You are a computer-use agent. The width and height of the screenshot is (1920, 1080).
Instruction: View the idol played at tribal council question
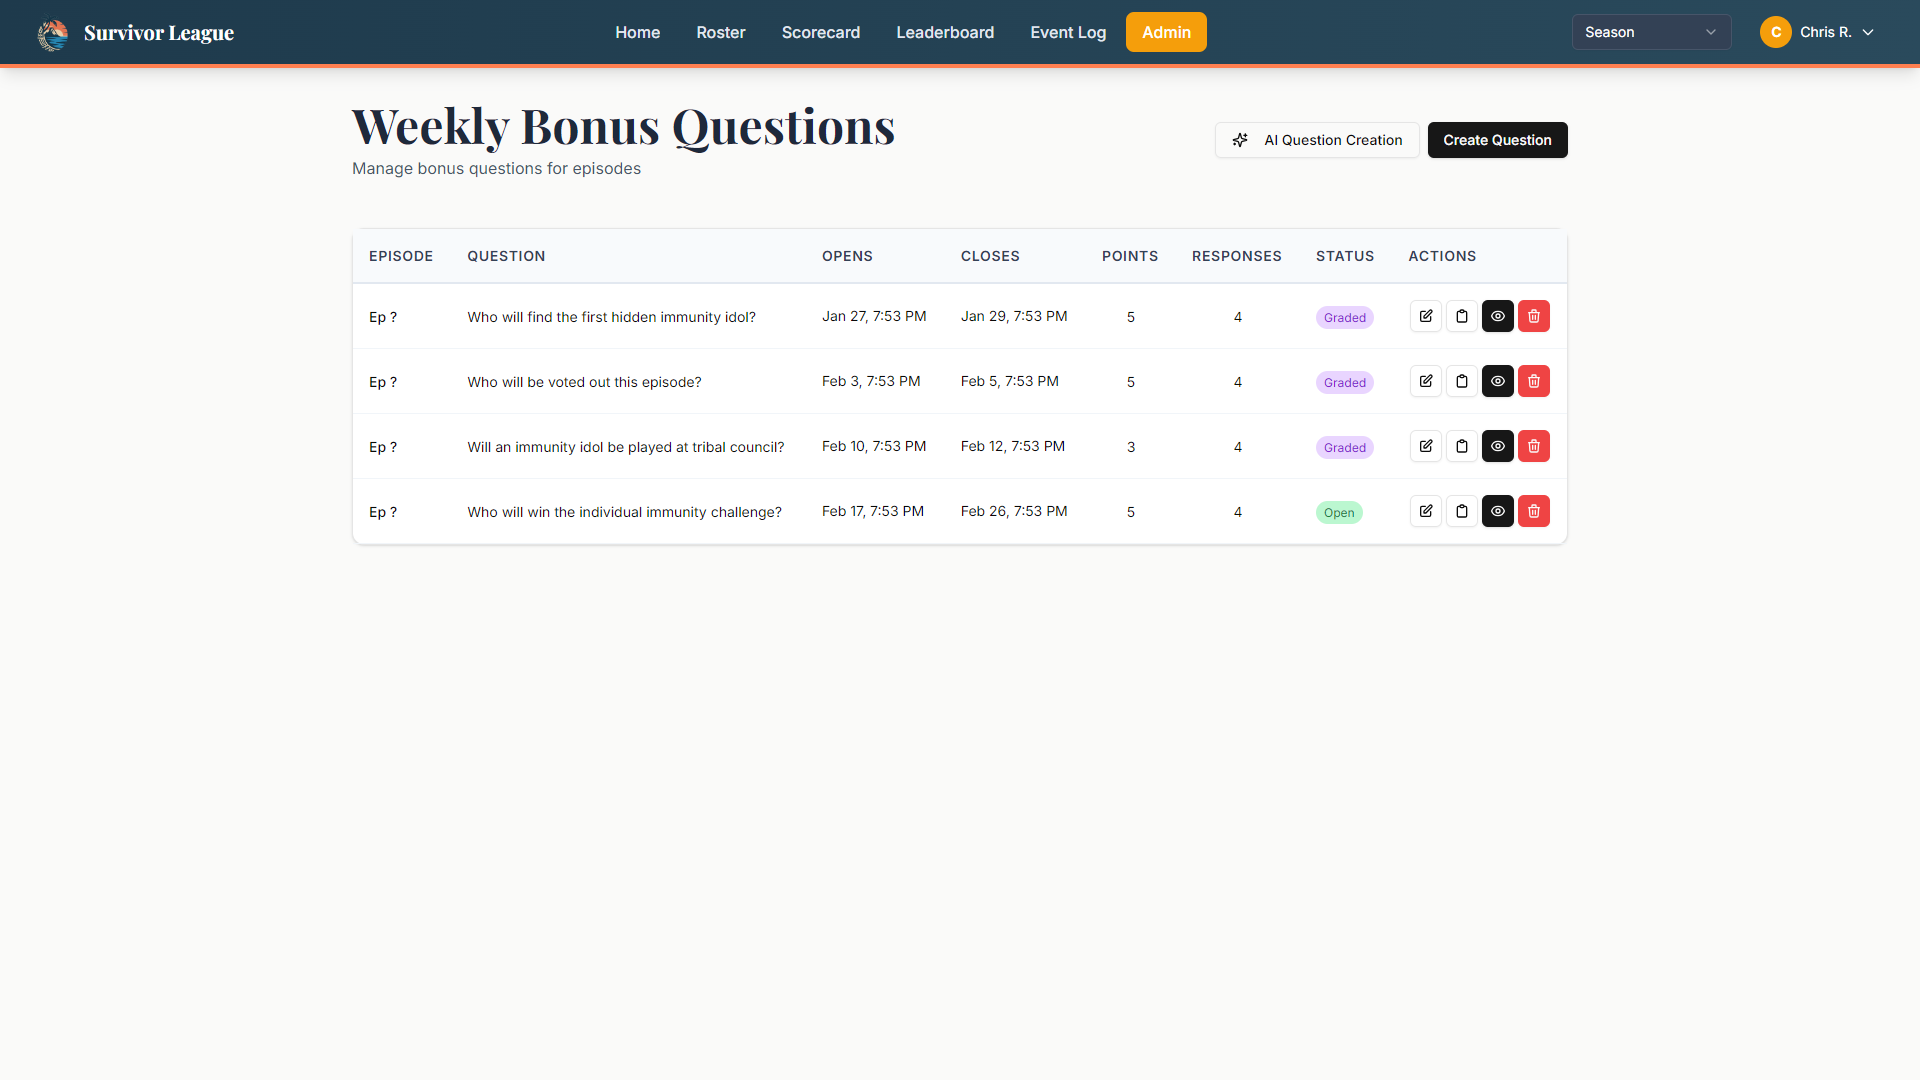click(x=1498, y=446)
